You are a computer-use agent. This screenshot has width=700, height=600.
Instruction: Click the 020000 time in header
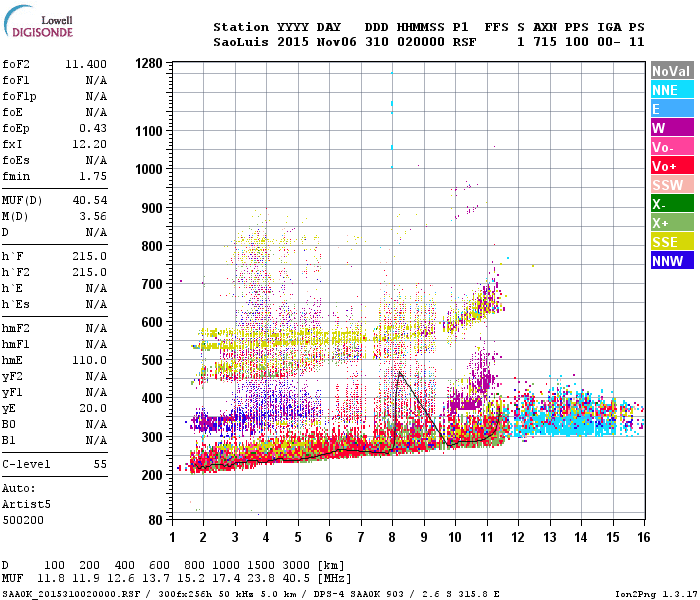coord(421,42)
